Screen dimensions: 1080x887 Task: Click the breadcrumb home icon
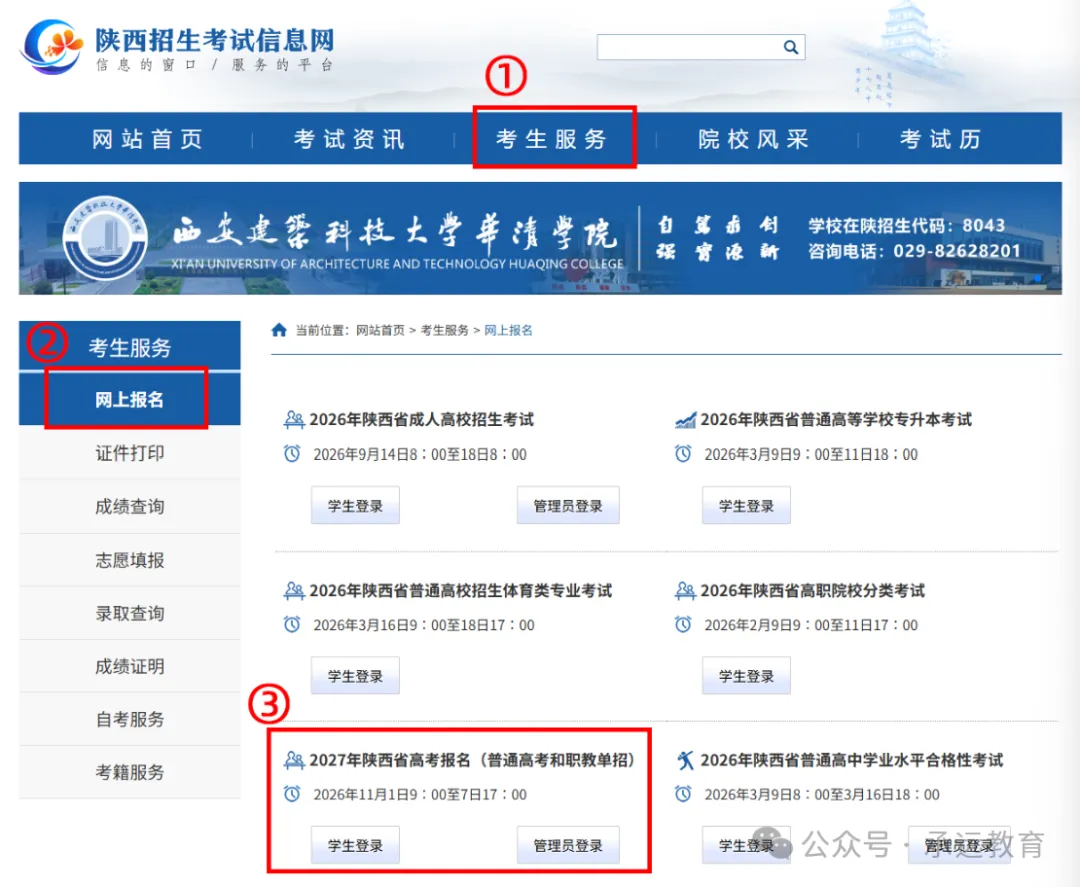[x=279, y=331]
